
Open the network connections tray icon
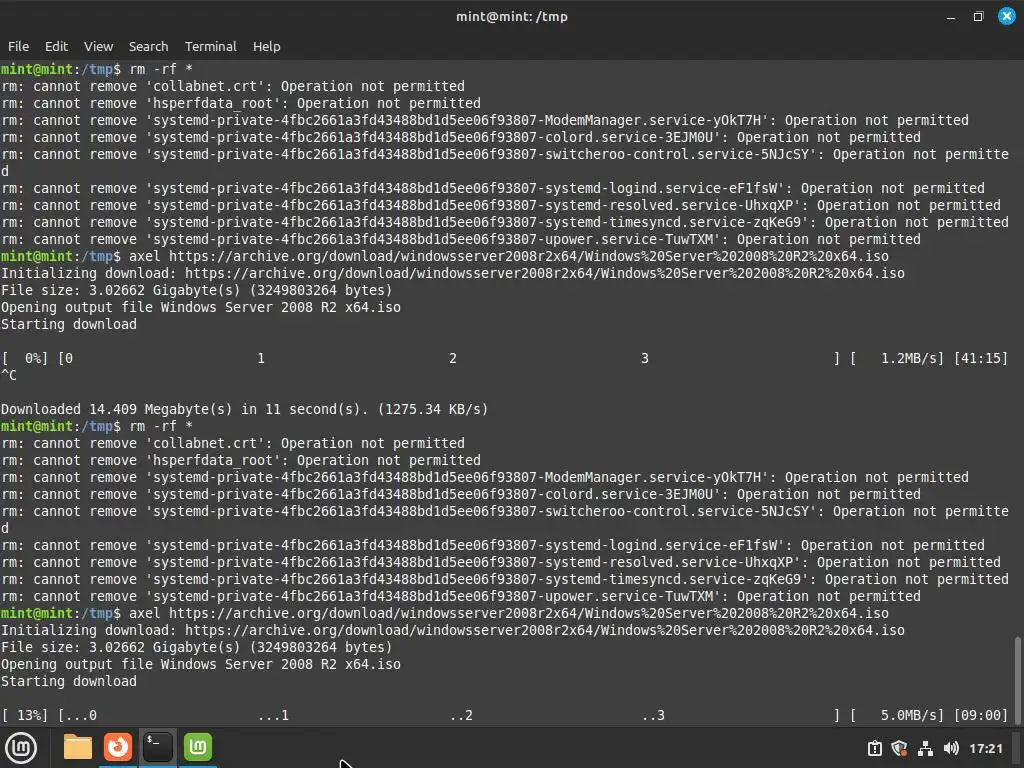925,748
